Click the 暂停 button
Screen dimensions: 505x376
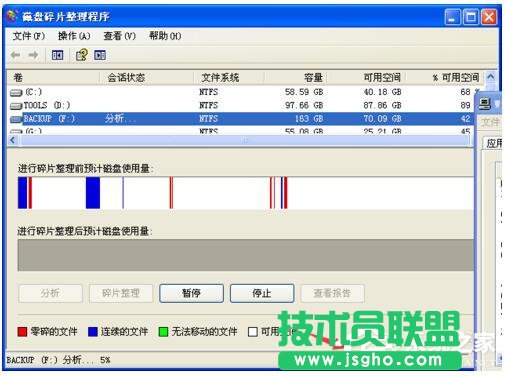191,293
